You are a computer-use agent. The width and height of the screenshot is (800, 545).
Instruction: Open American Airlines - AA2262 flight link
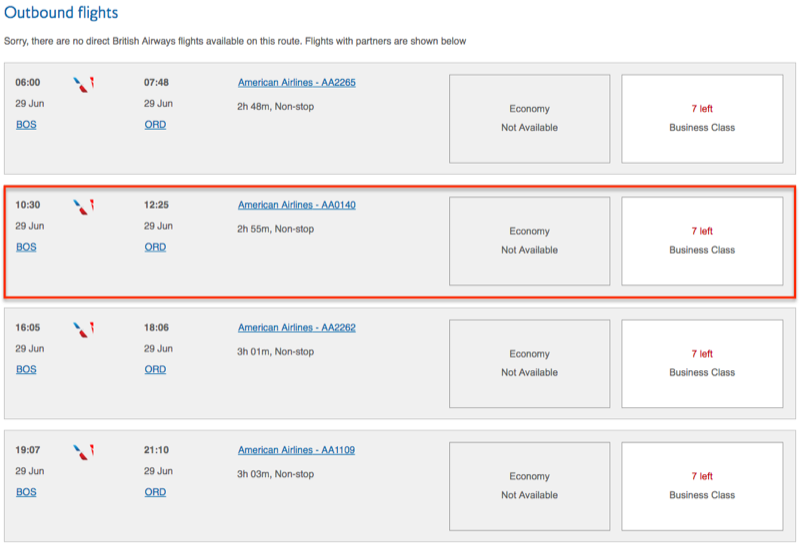coord(296,328)
